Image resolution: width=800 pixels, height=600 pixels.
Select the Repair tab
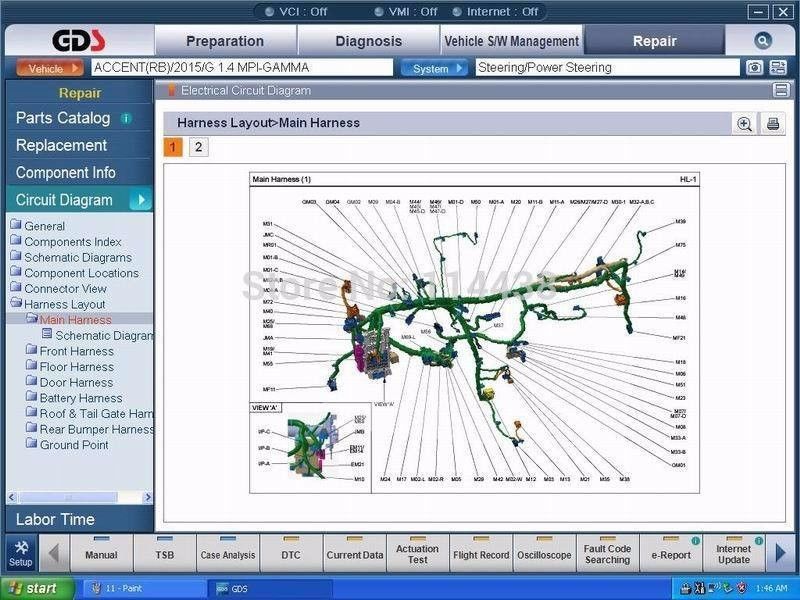point(655,41)
